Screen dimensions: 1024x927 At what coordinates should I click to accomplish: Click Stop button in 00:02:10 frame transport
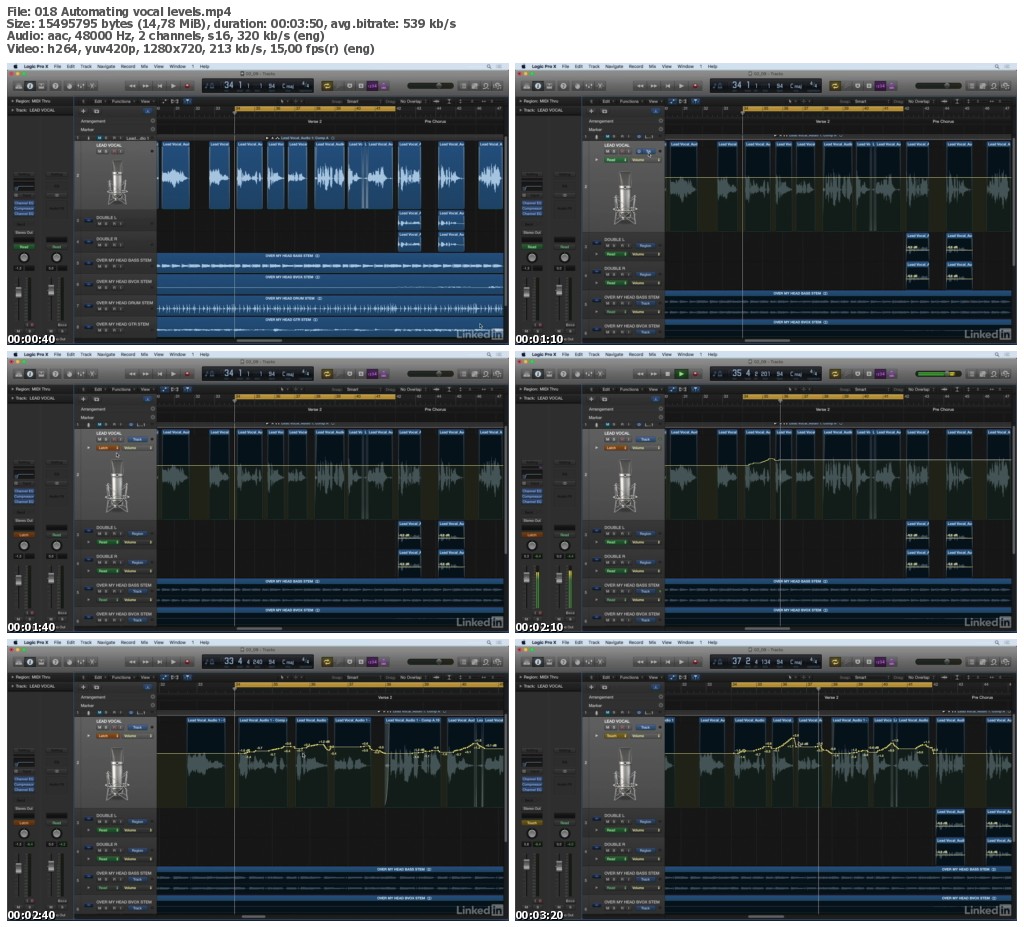[667, 374]
